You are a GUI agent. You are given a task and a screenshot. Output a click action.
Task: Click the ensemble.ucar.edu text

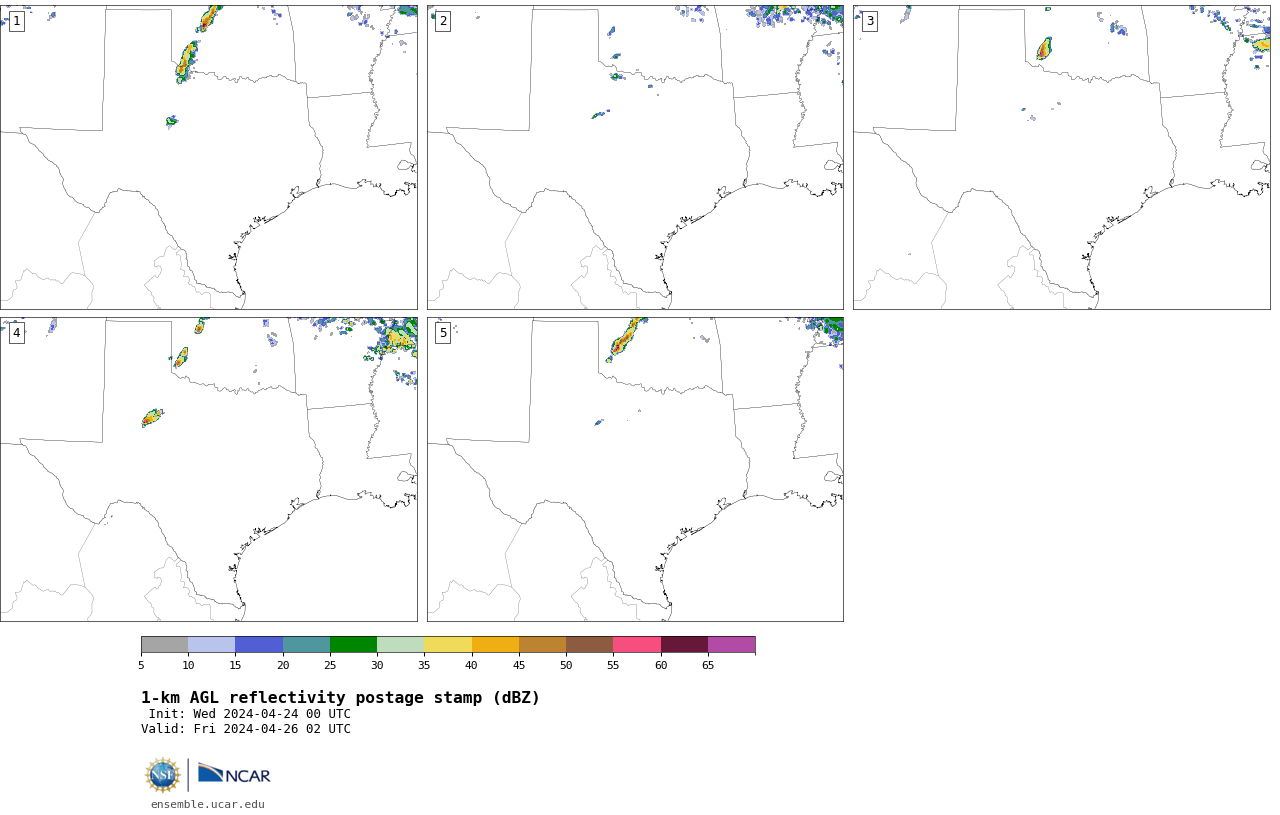pos(208,804)
